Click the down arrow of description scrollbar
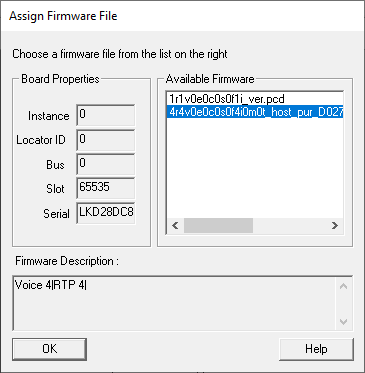 343,321
